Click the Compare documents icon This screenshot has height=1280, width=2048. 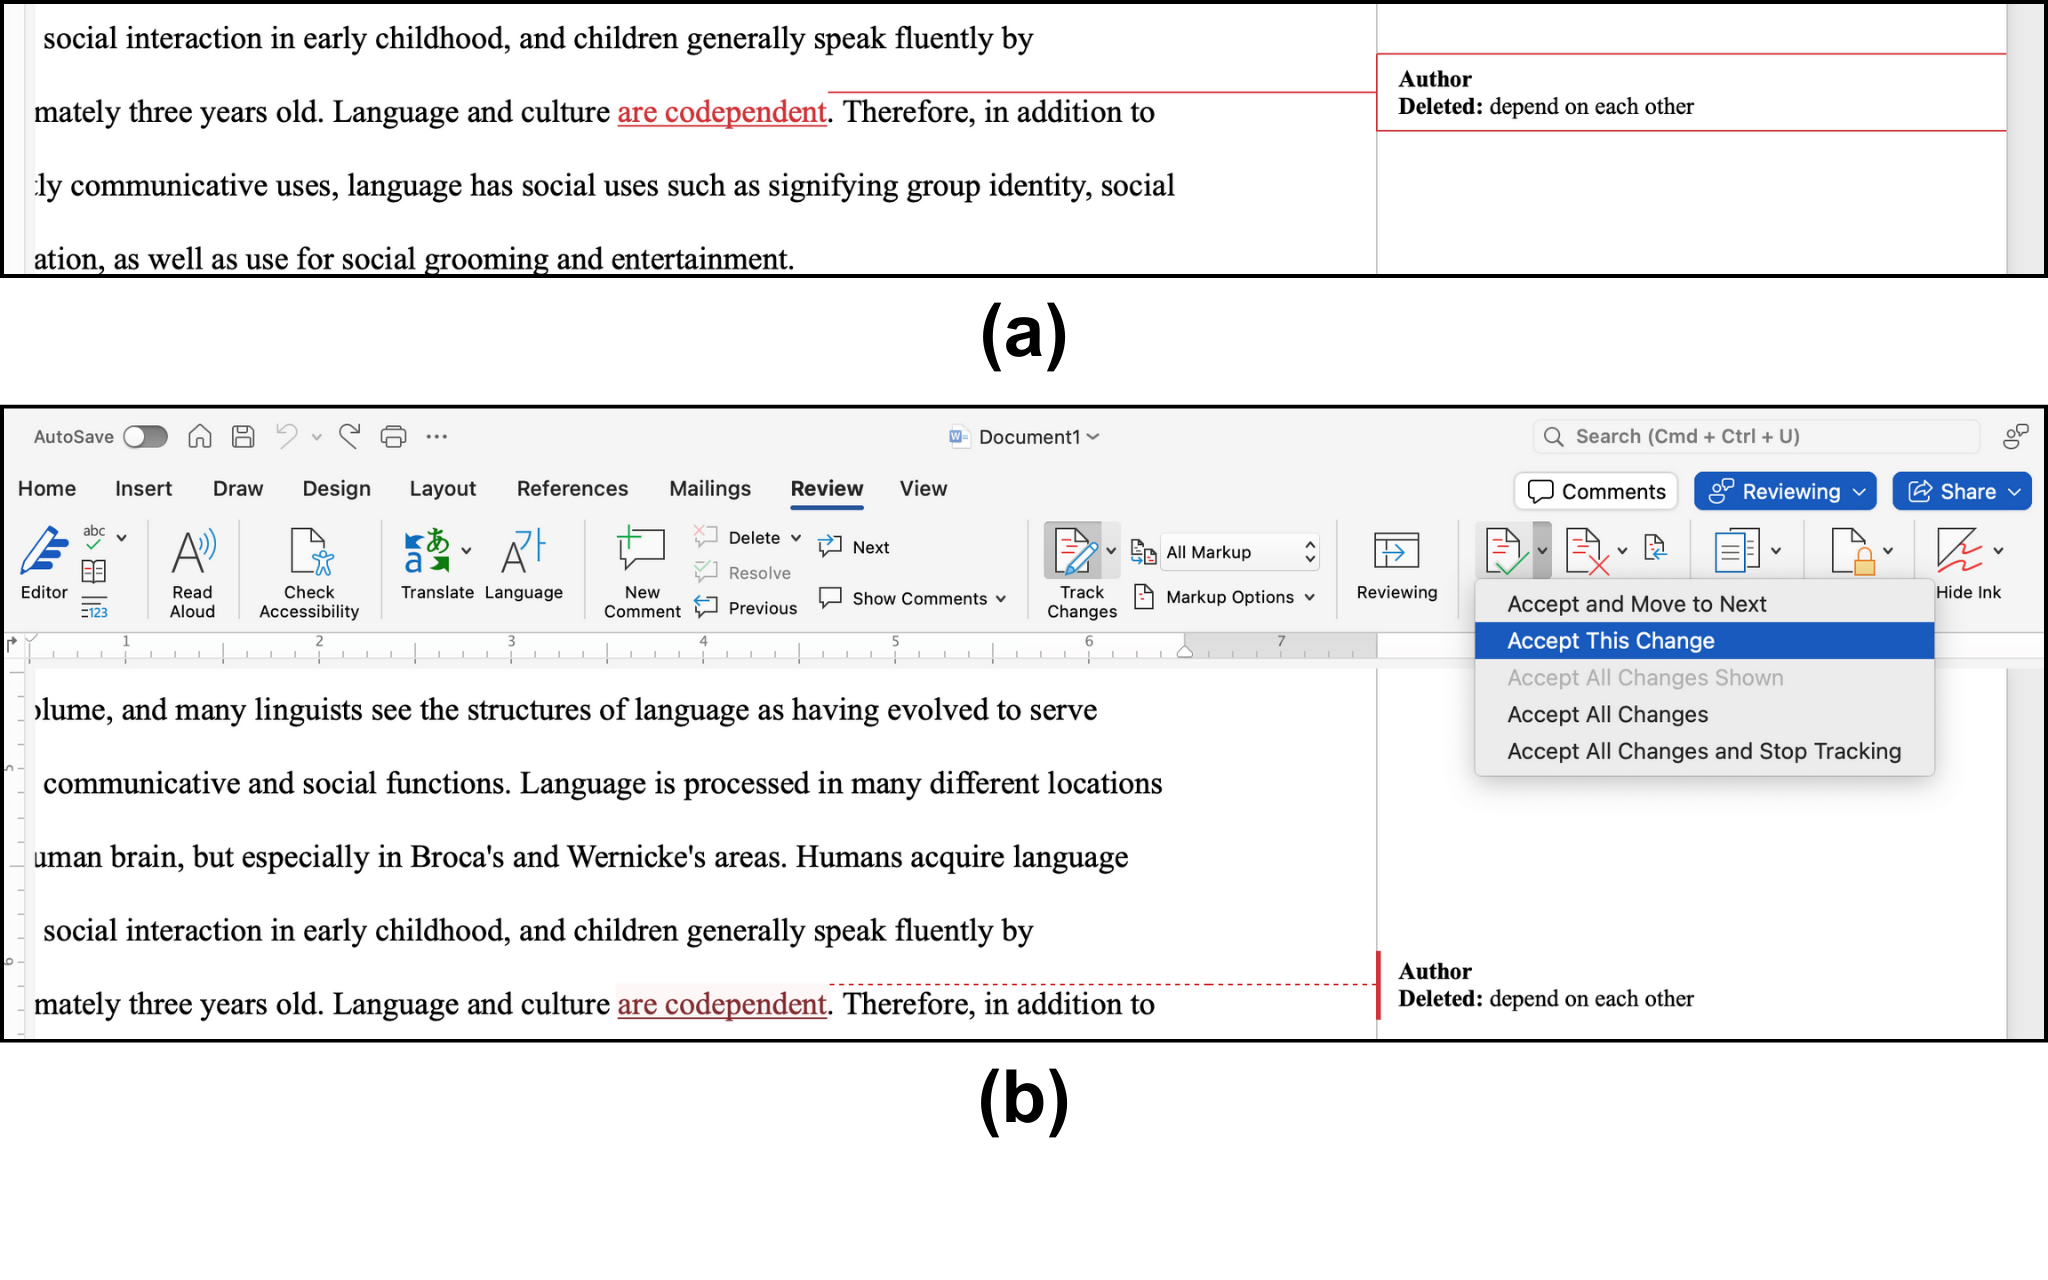(x=1737, y=550)
